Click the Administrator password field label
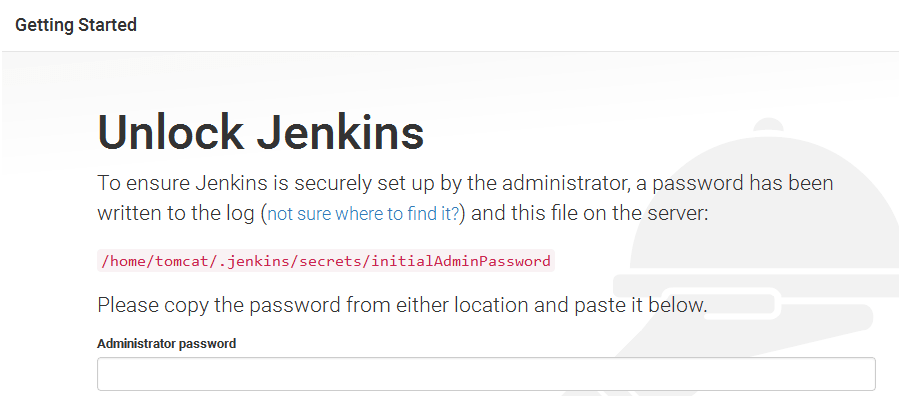 pos(167,343)
